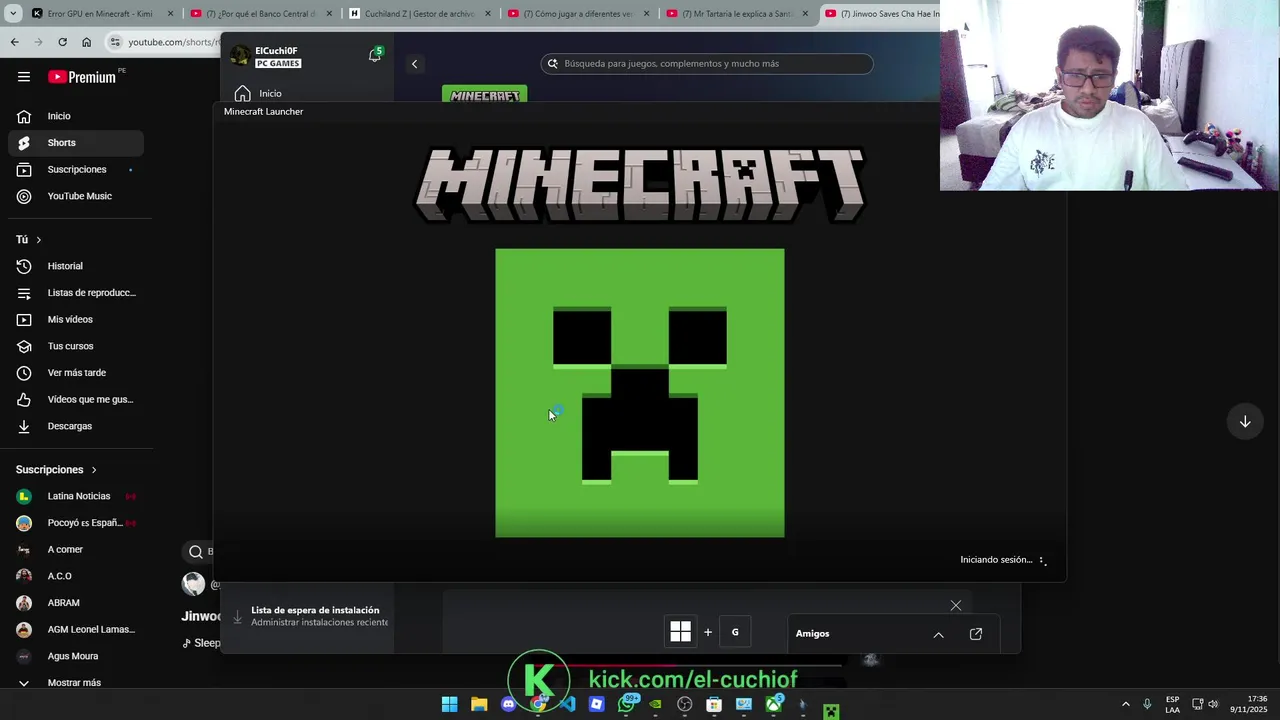Screen dimensions: 1280x720
Task: Open YouTube Music link in sidebar
Action: click(76, 196)
